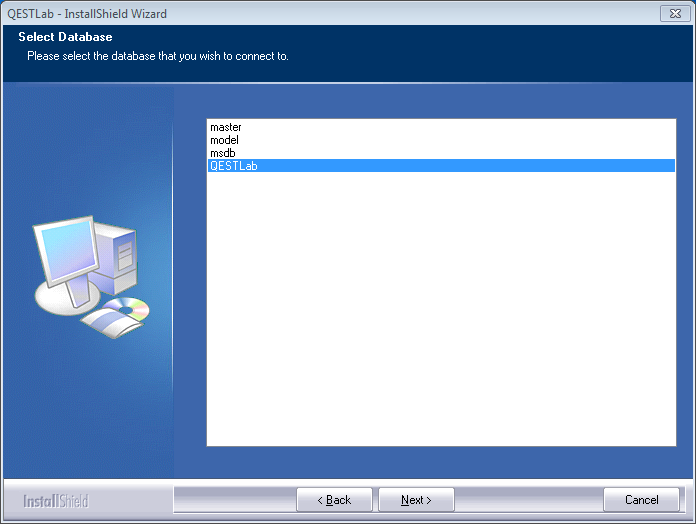Select the model database entry

[225, 141]
